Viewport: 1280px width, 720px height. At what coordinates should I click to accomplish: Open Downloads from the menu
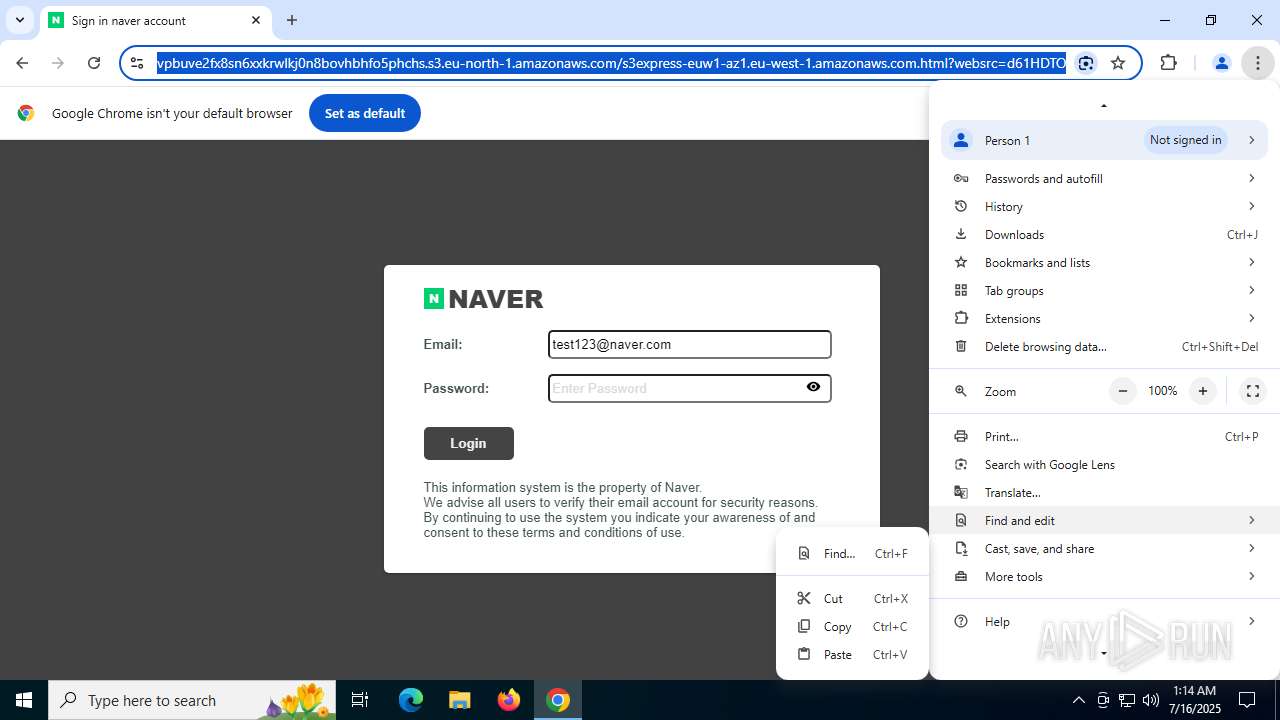pyautogui.click(x=1104, y=234)
